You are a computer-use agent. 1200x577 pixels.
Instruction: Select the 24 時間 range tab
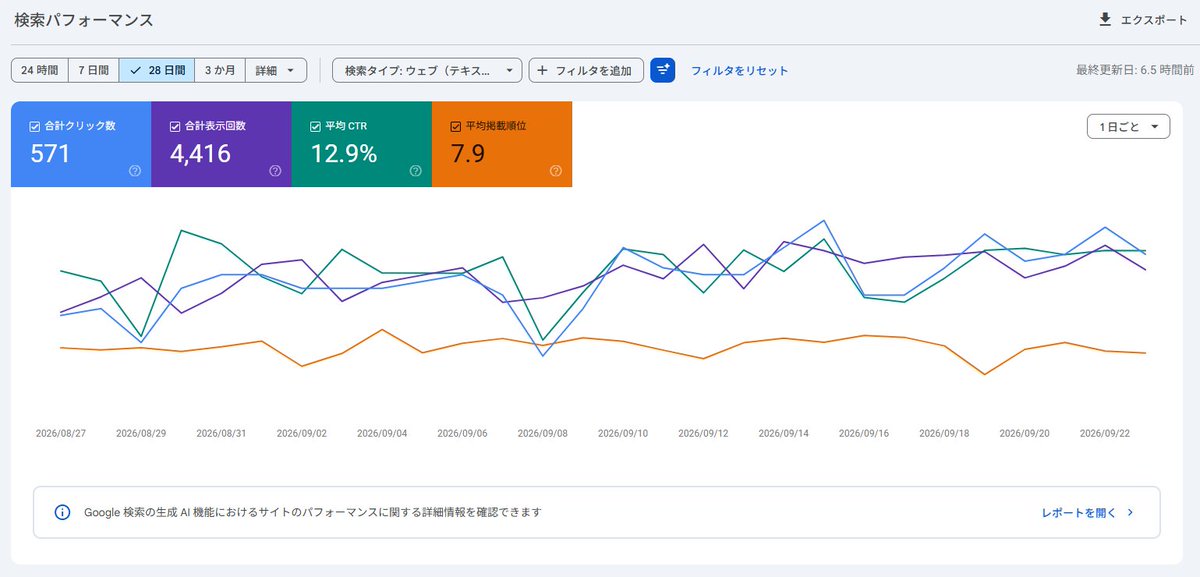pyautogui.click(x=40, y=70)
